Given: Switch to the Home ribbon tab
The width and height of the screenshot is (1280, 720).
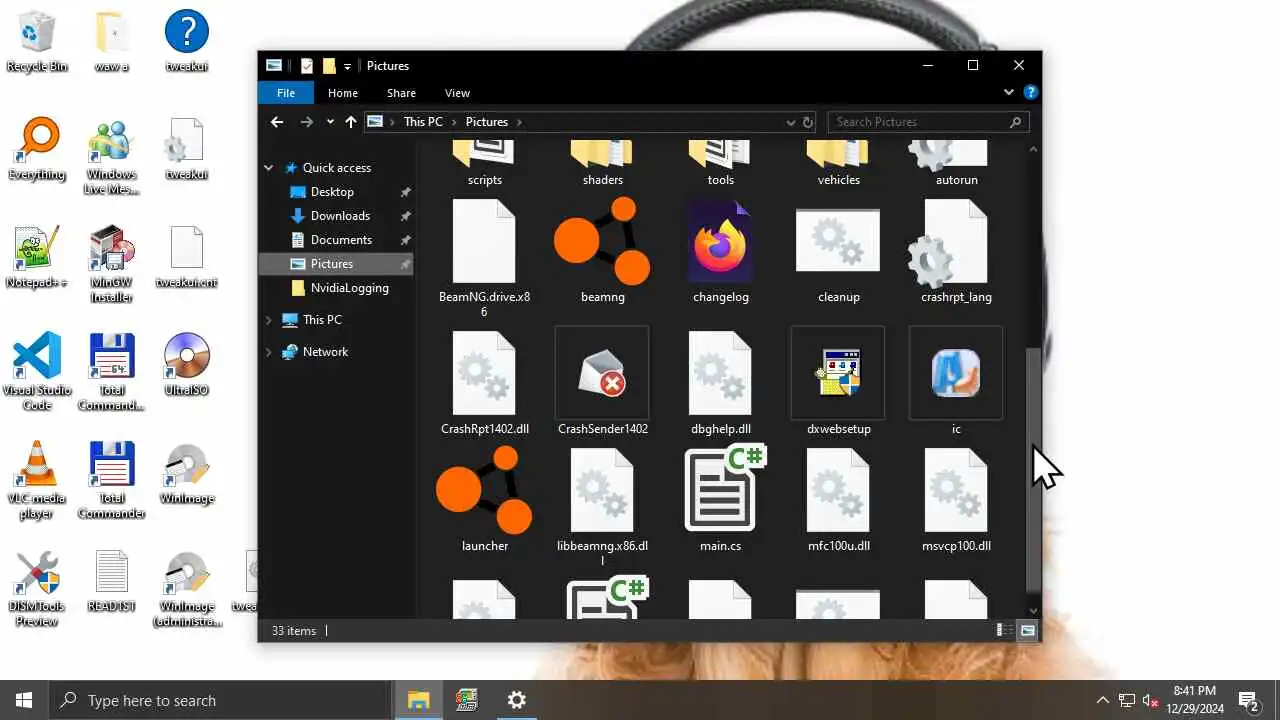Looking at the screenshot, I should pos(343,93).
